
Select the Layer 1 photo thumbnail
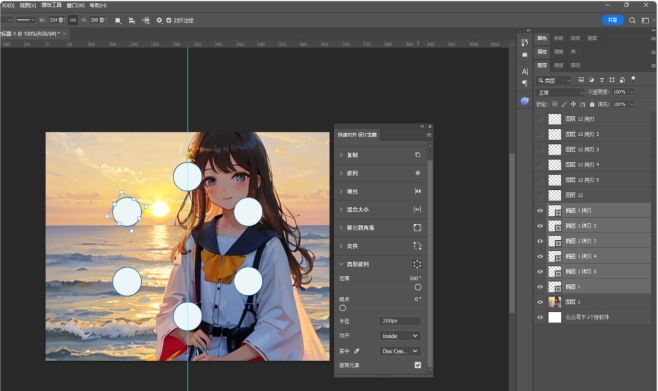[x=555, y=302]
